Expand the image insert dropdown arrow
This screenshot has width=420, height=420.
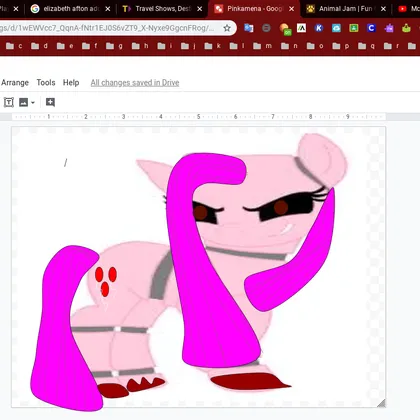[33, 102]
